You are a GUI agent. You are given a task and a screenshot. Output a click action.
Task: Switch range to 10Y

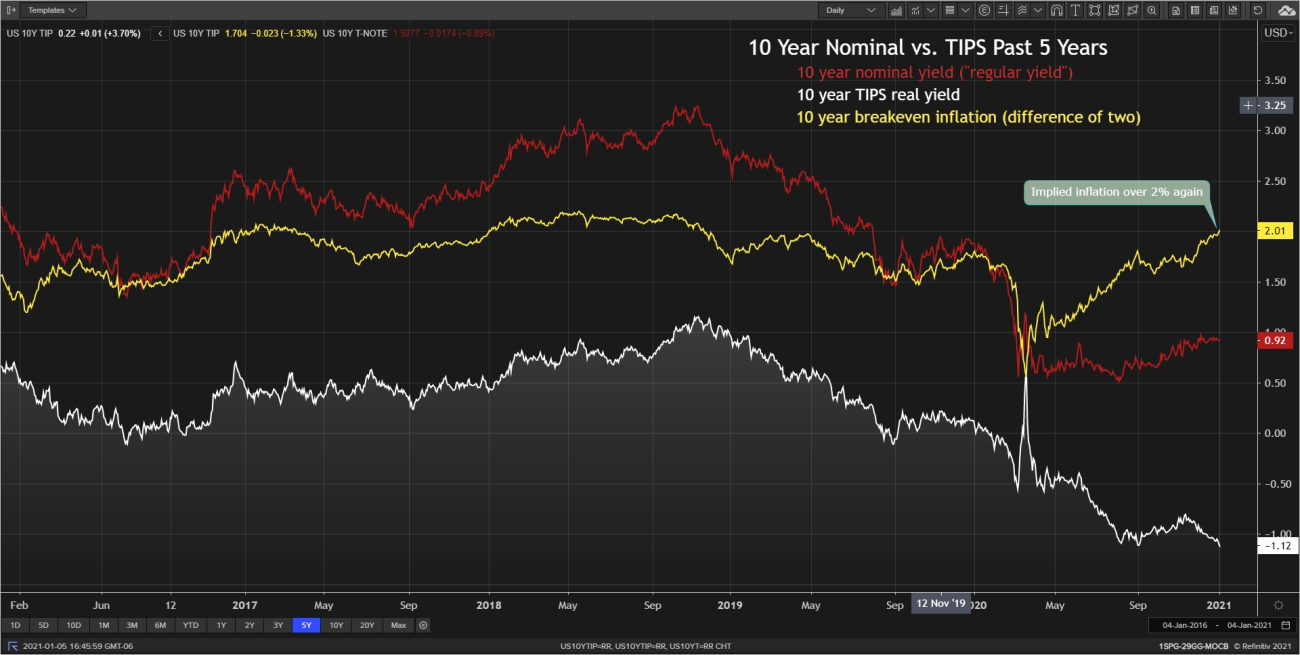coord(336,625)
